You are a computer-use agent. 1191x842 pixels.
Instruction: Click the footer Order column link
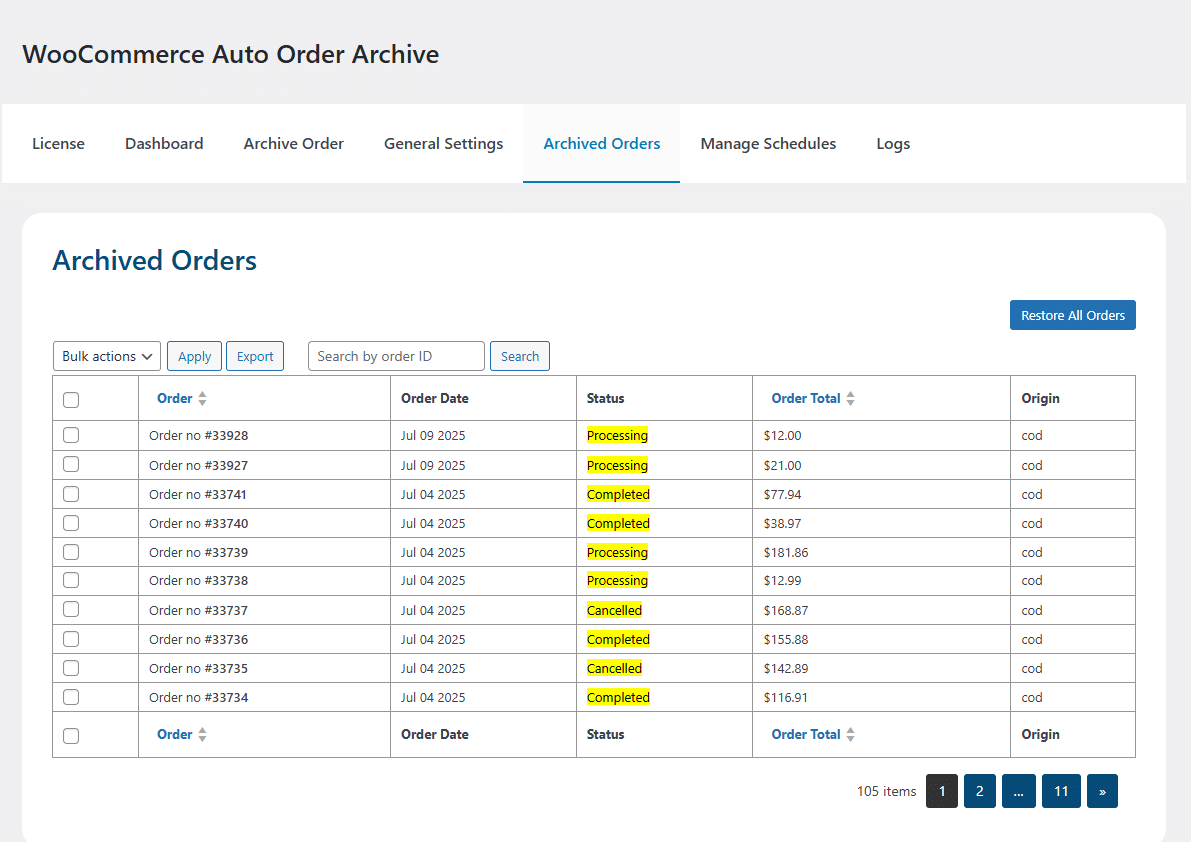[175, 734]
